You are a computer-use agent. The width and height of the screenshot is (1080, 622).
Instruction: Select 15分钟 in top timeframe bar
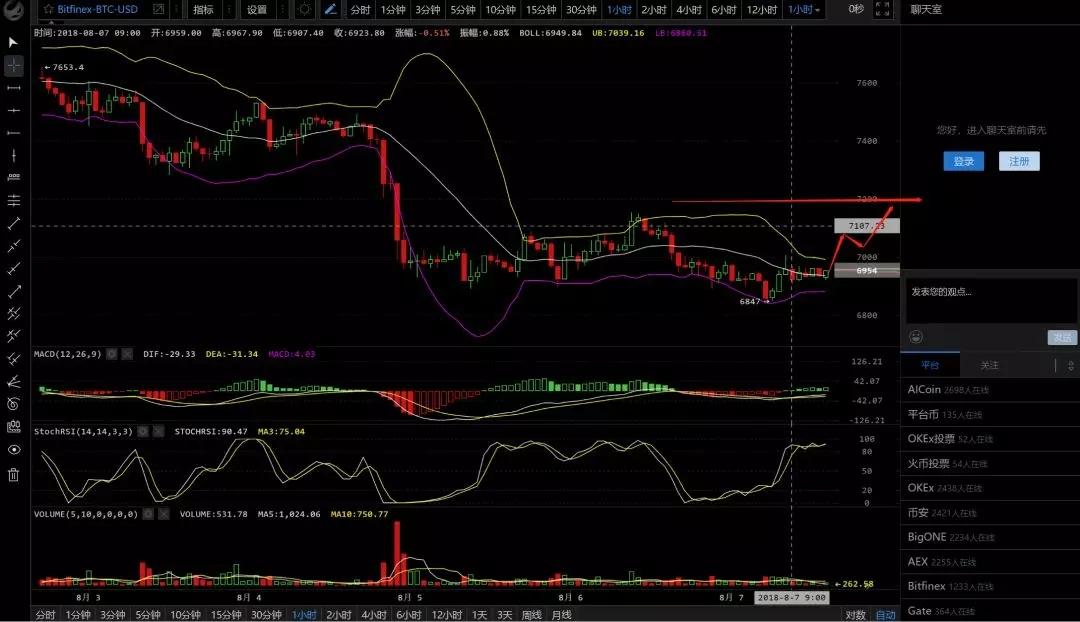pyautogui.click(x=541, y=10)
